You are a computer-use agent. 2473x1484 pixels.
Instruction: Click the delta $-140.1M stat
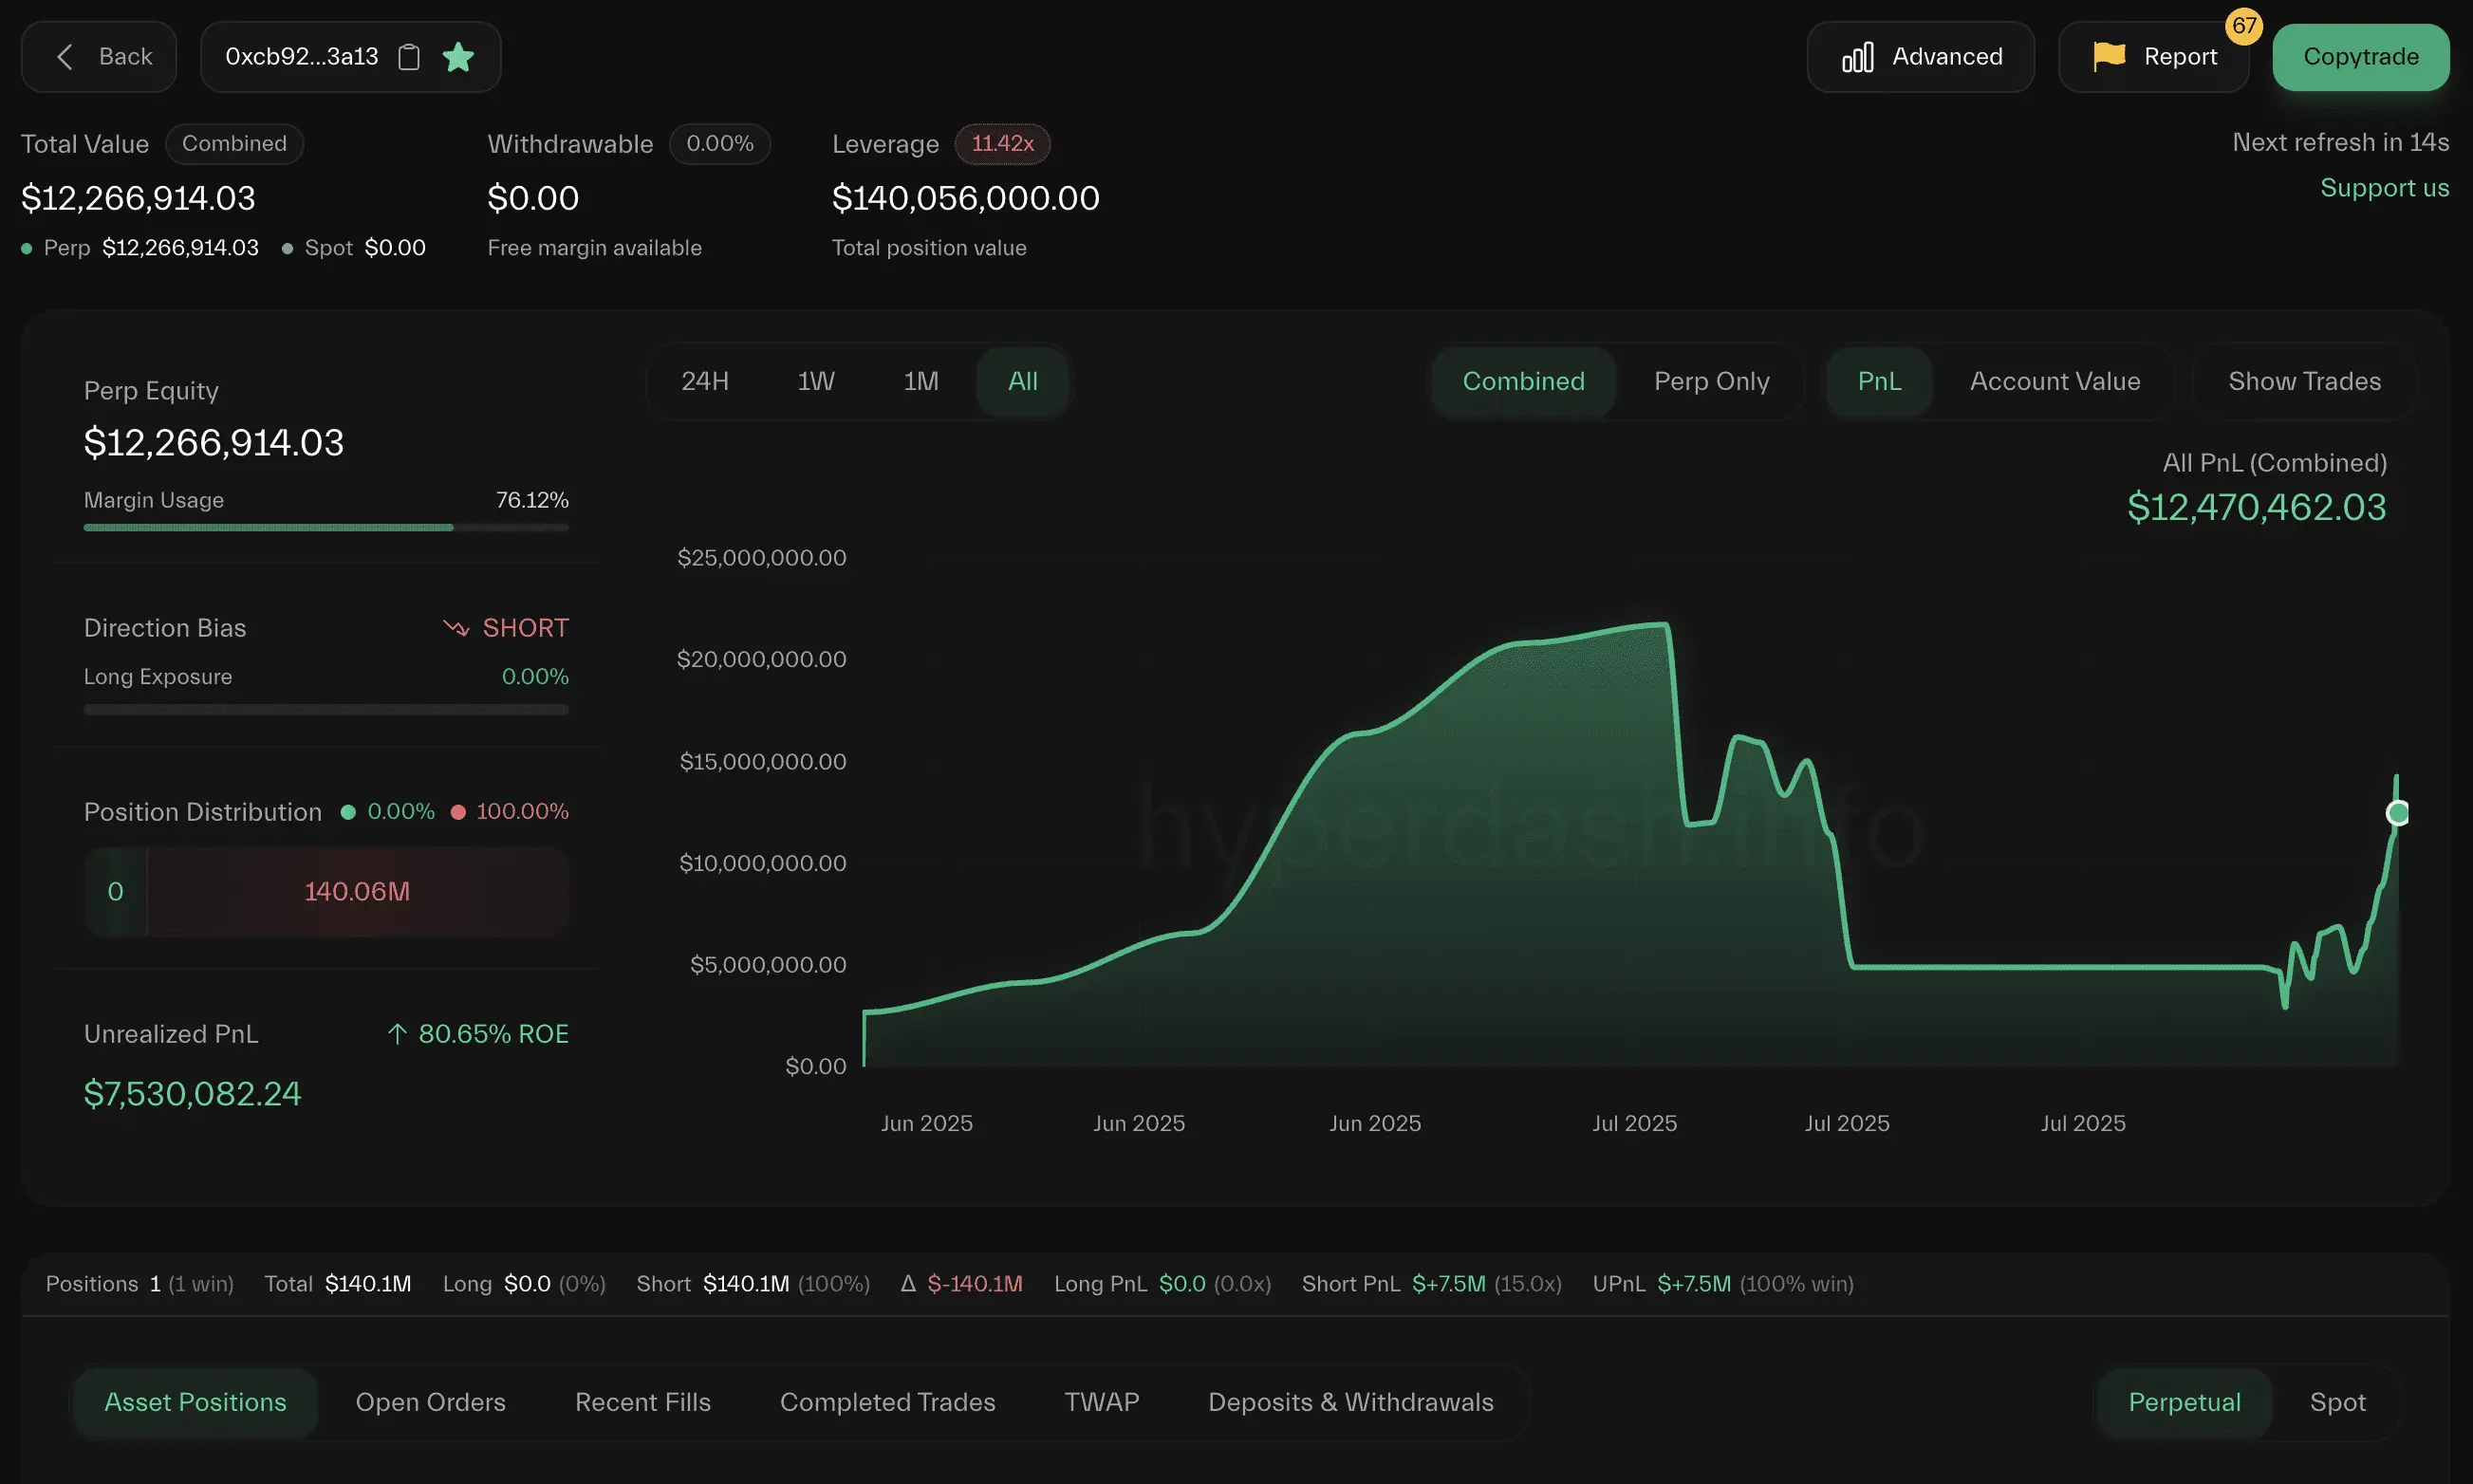[961, 1283]
